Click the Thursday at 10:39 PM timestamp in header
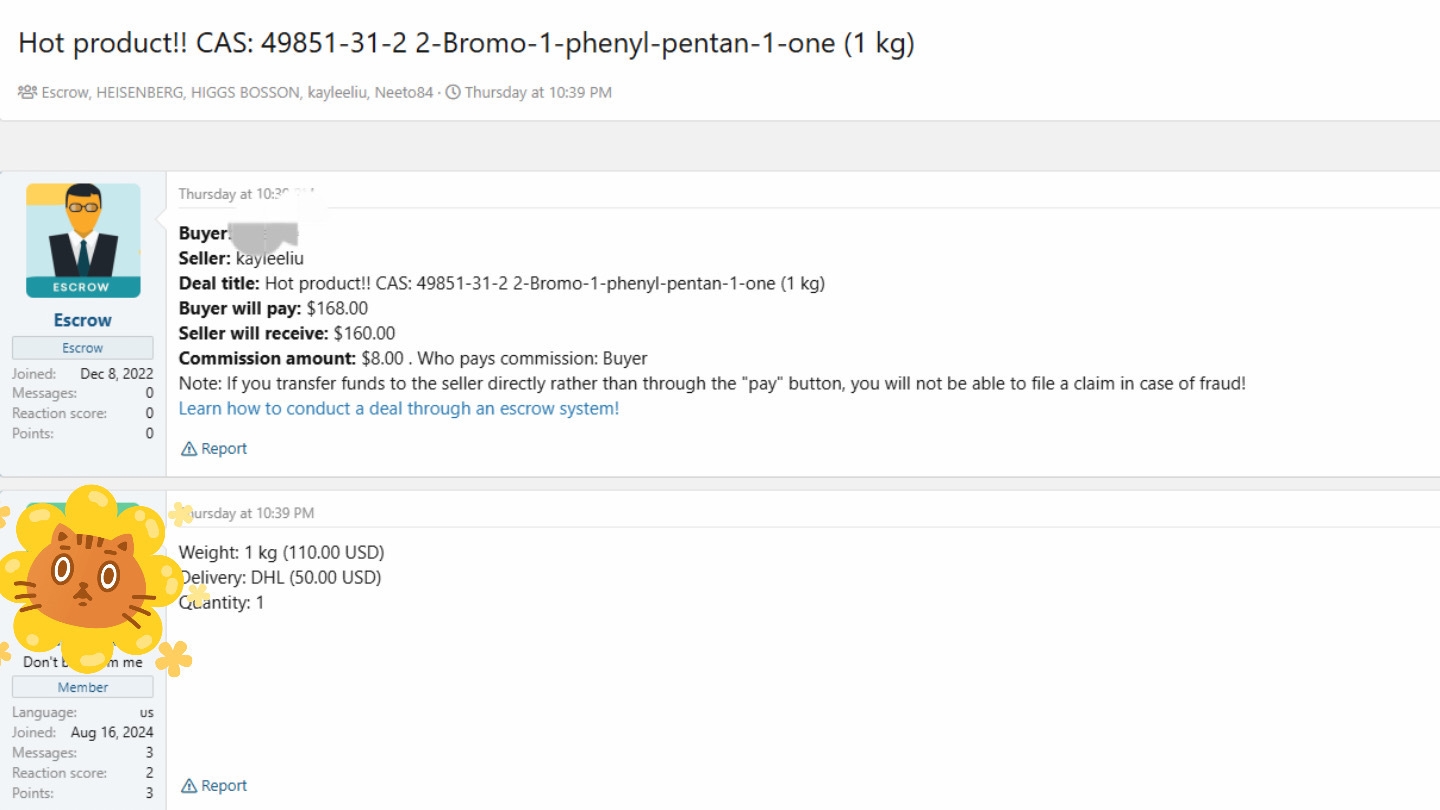This screenshot has height=810, width=1440. (538, 92)
